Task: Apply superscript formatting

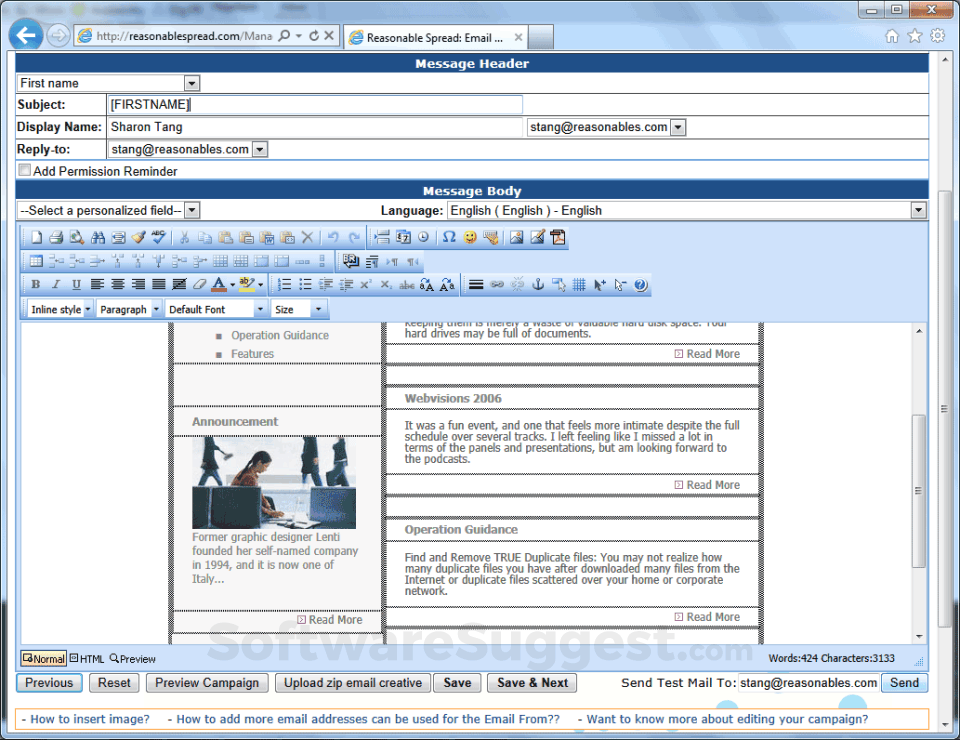Action: click(366, 285)
